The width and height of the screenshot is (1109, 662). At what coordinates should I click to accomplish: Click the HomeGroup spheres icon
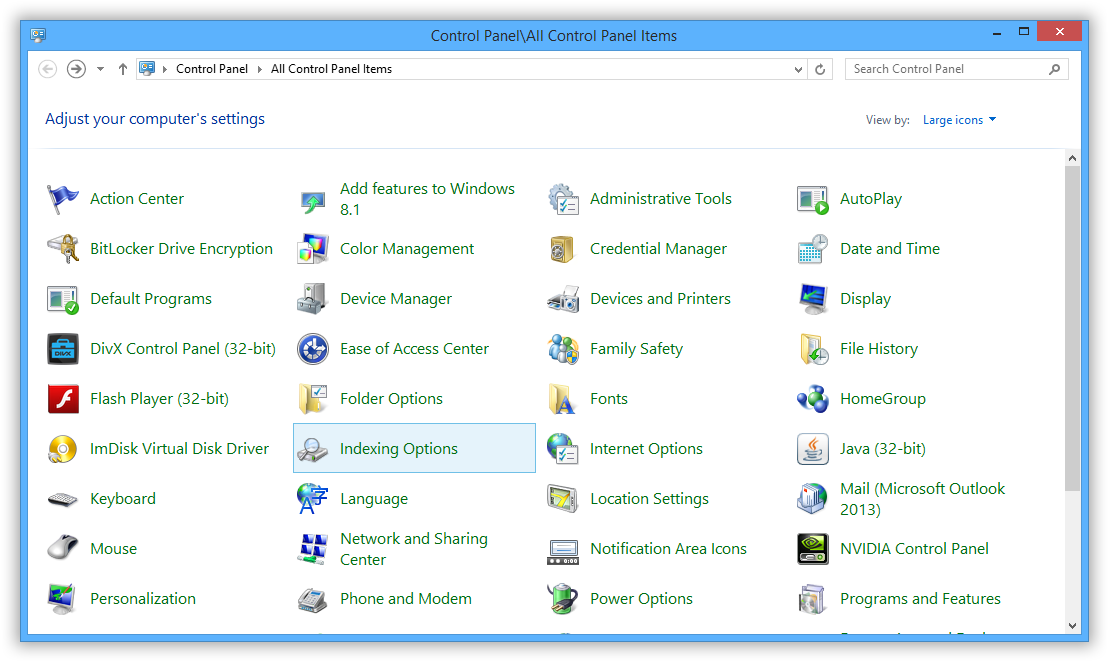click(813, 399)
